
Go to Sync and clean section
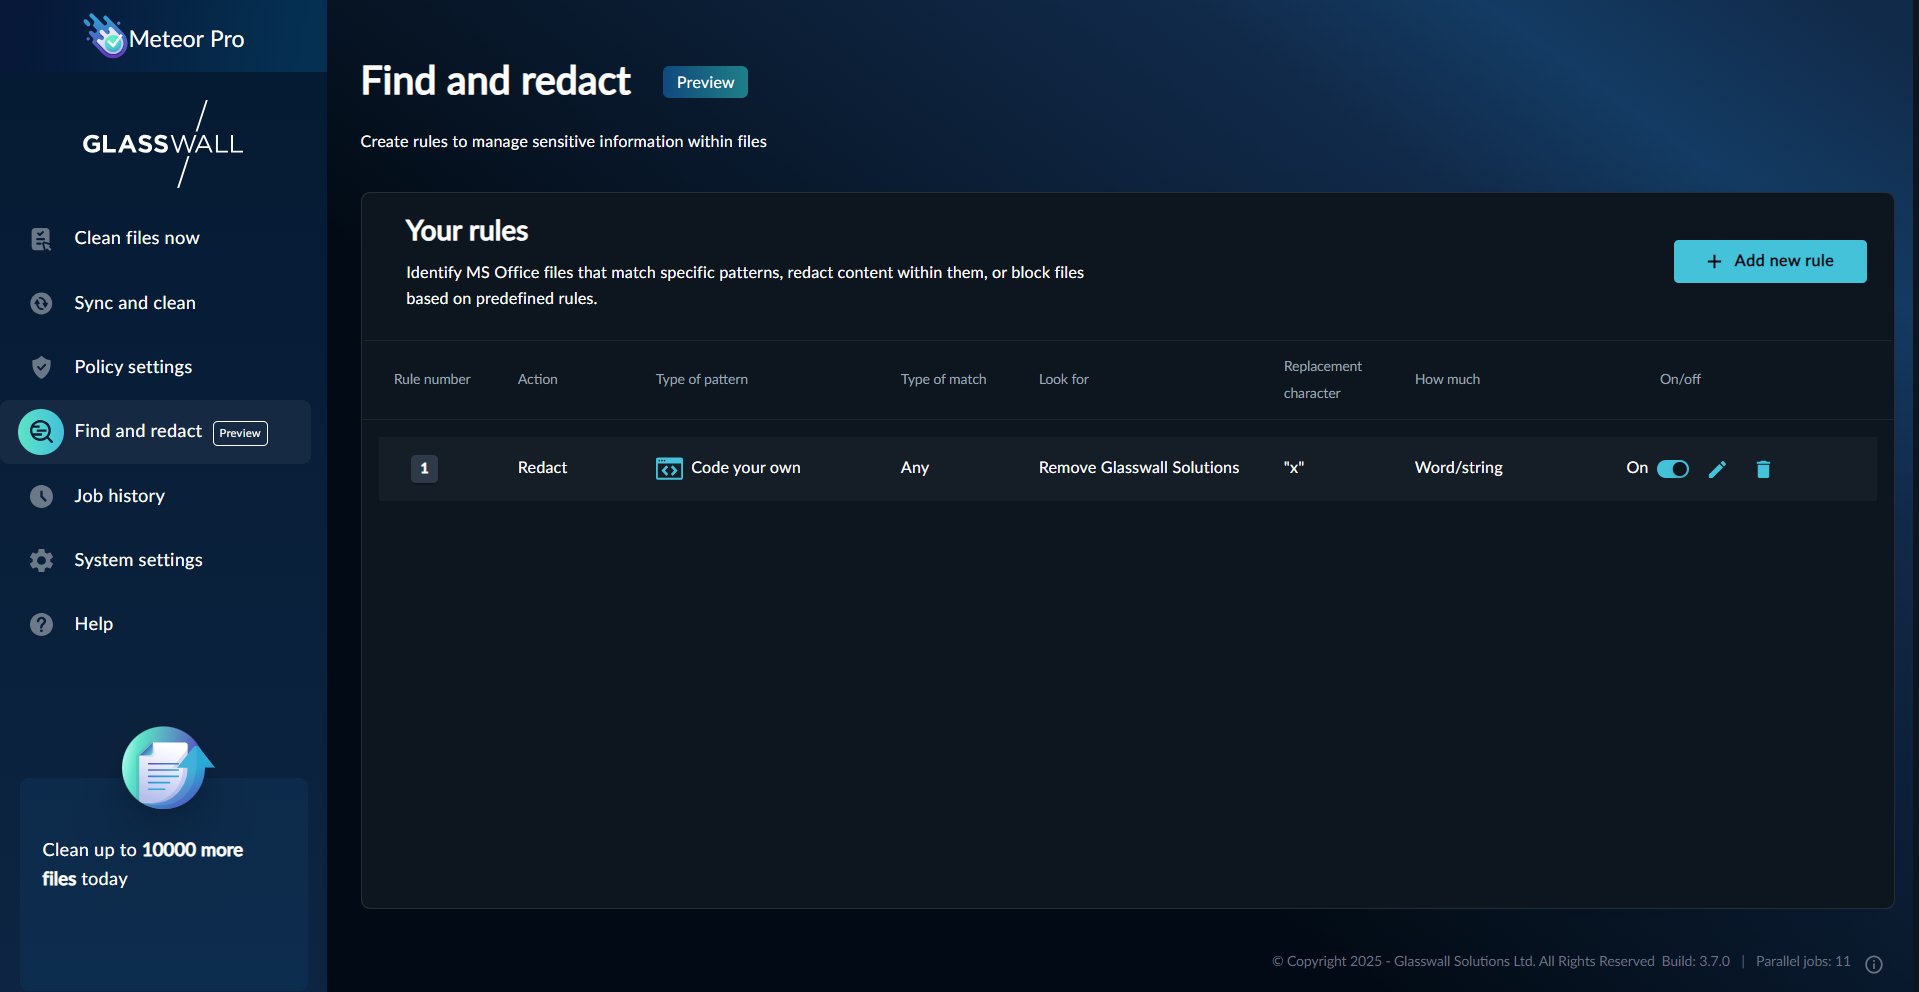(135, 303)
